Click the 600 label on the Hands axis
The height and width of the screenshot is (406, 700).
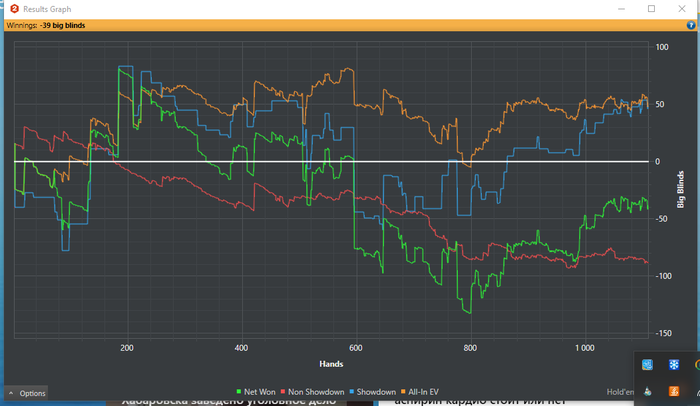[x=356, y=348]
